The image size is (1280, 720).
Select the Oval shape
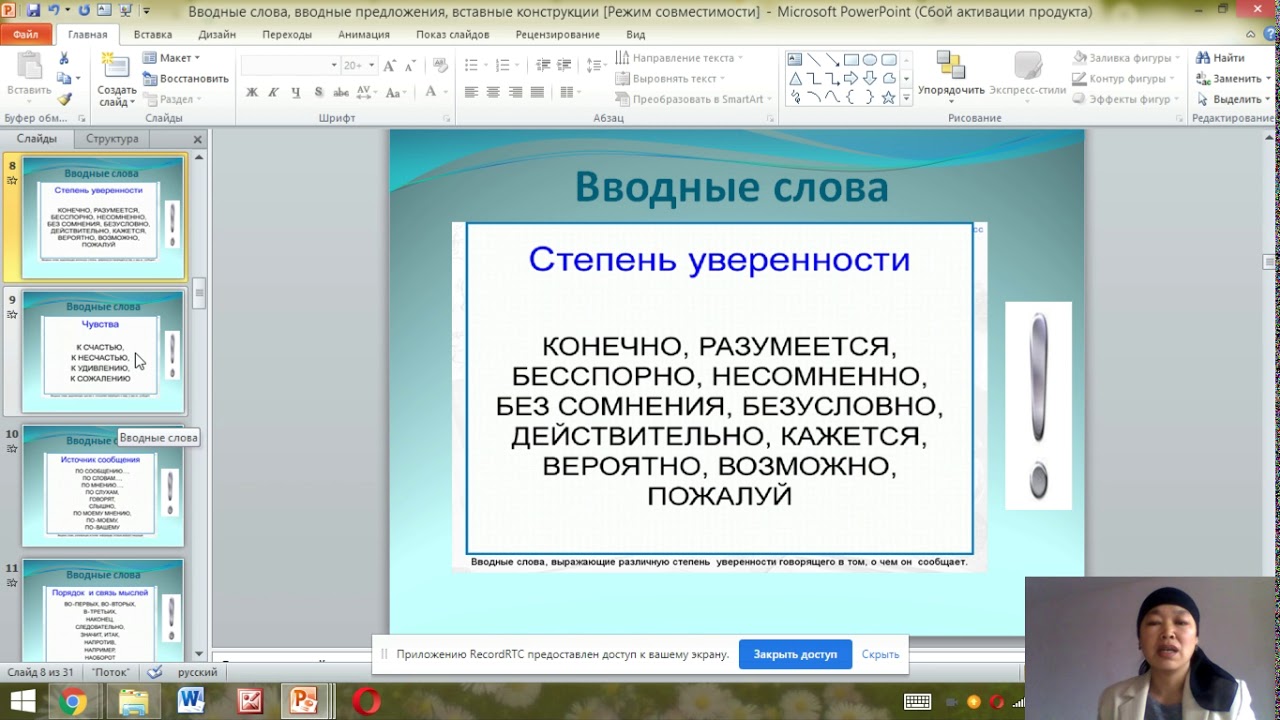coord(870,60)
